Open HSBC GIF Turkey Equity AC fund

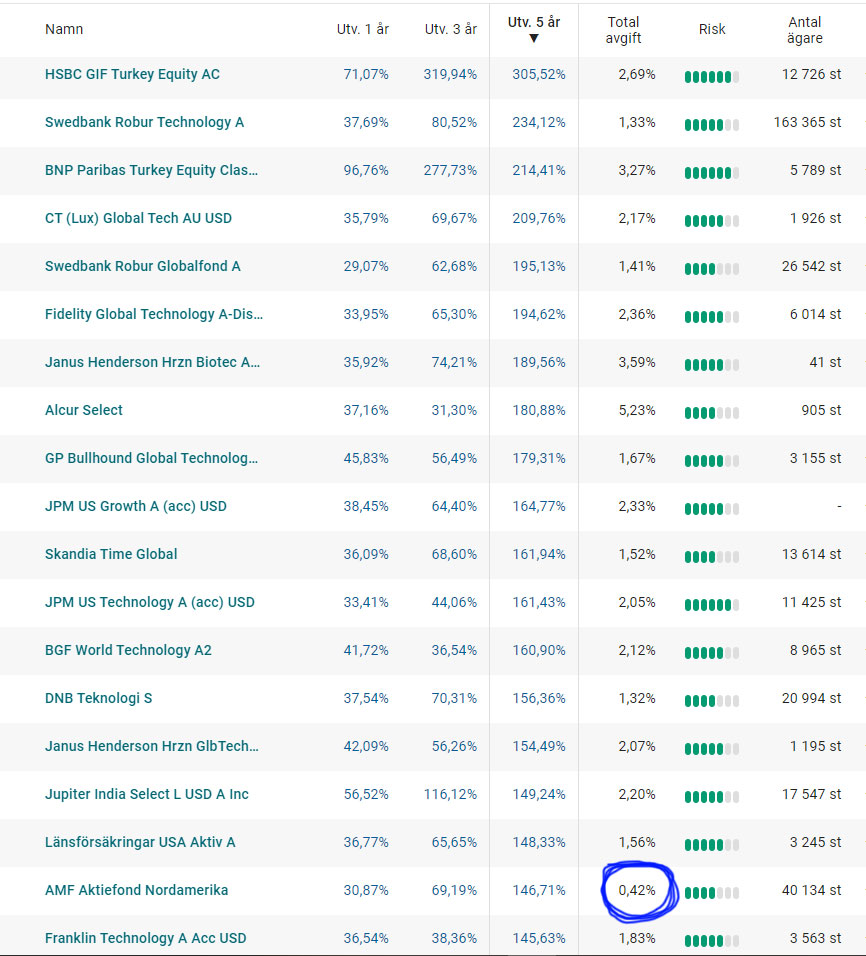click(132, 74)
